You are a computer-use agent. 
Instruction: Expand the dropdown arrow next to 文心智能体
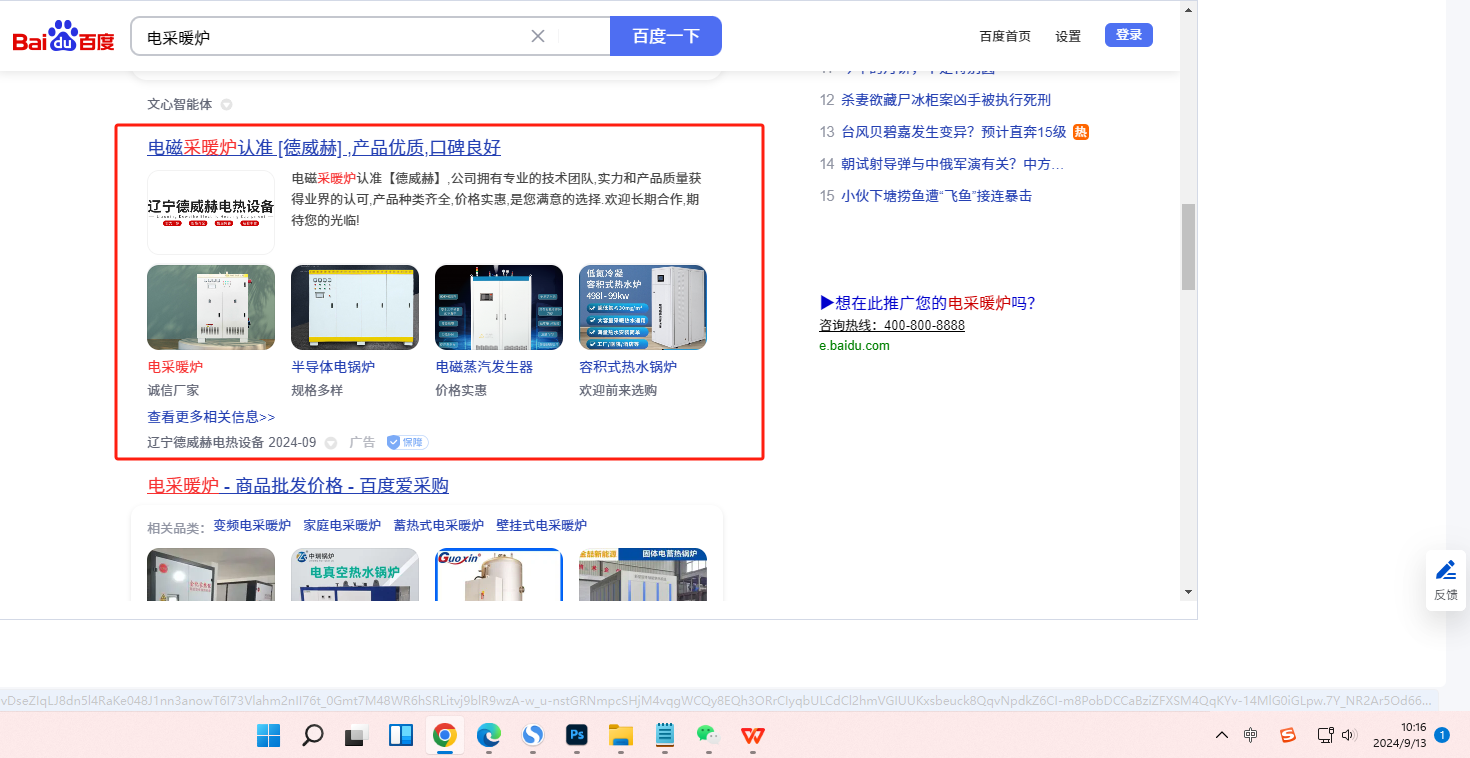click(x=226, y=105)
